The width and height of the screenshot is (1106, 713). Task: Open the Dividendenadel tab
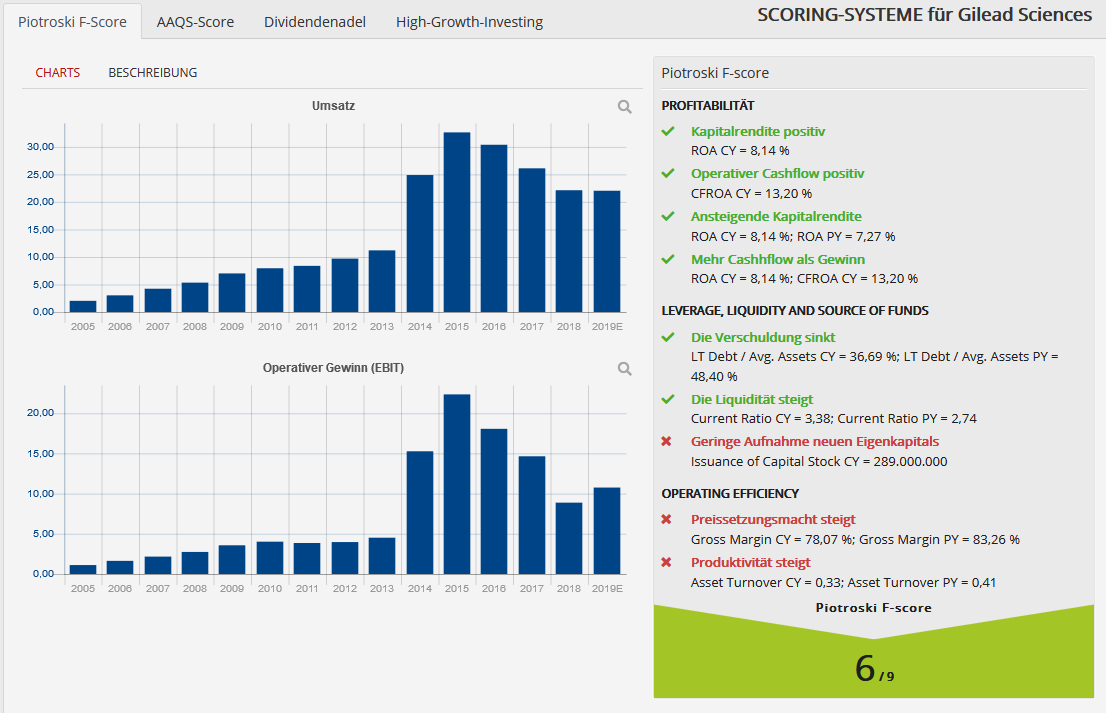pyautogui.click(x=315, y=22)
